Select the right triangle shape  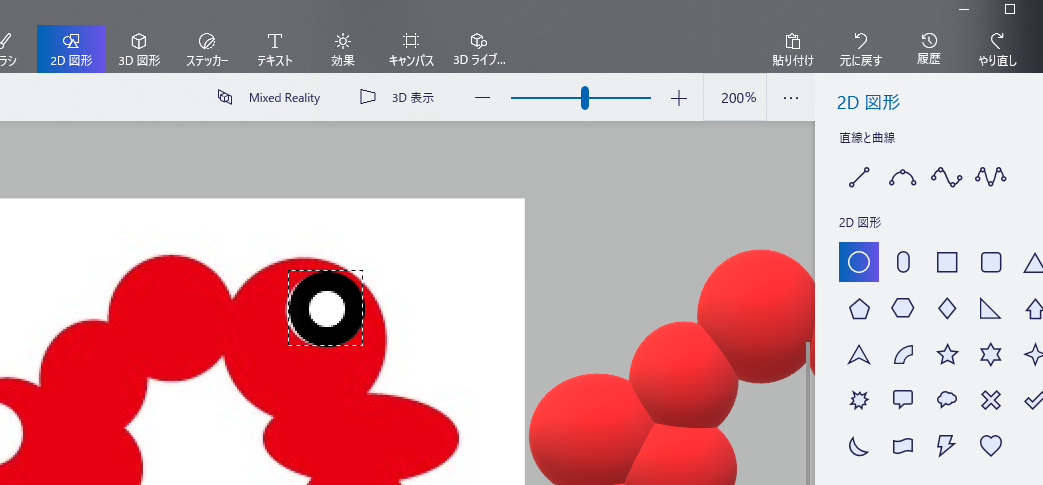(x=990, y=308)
